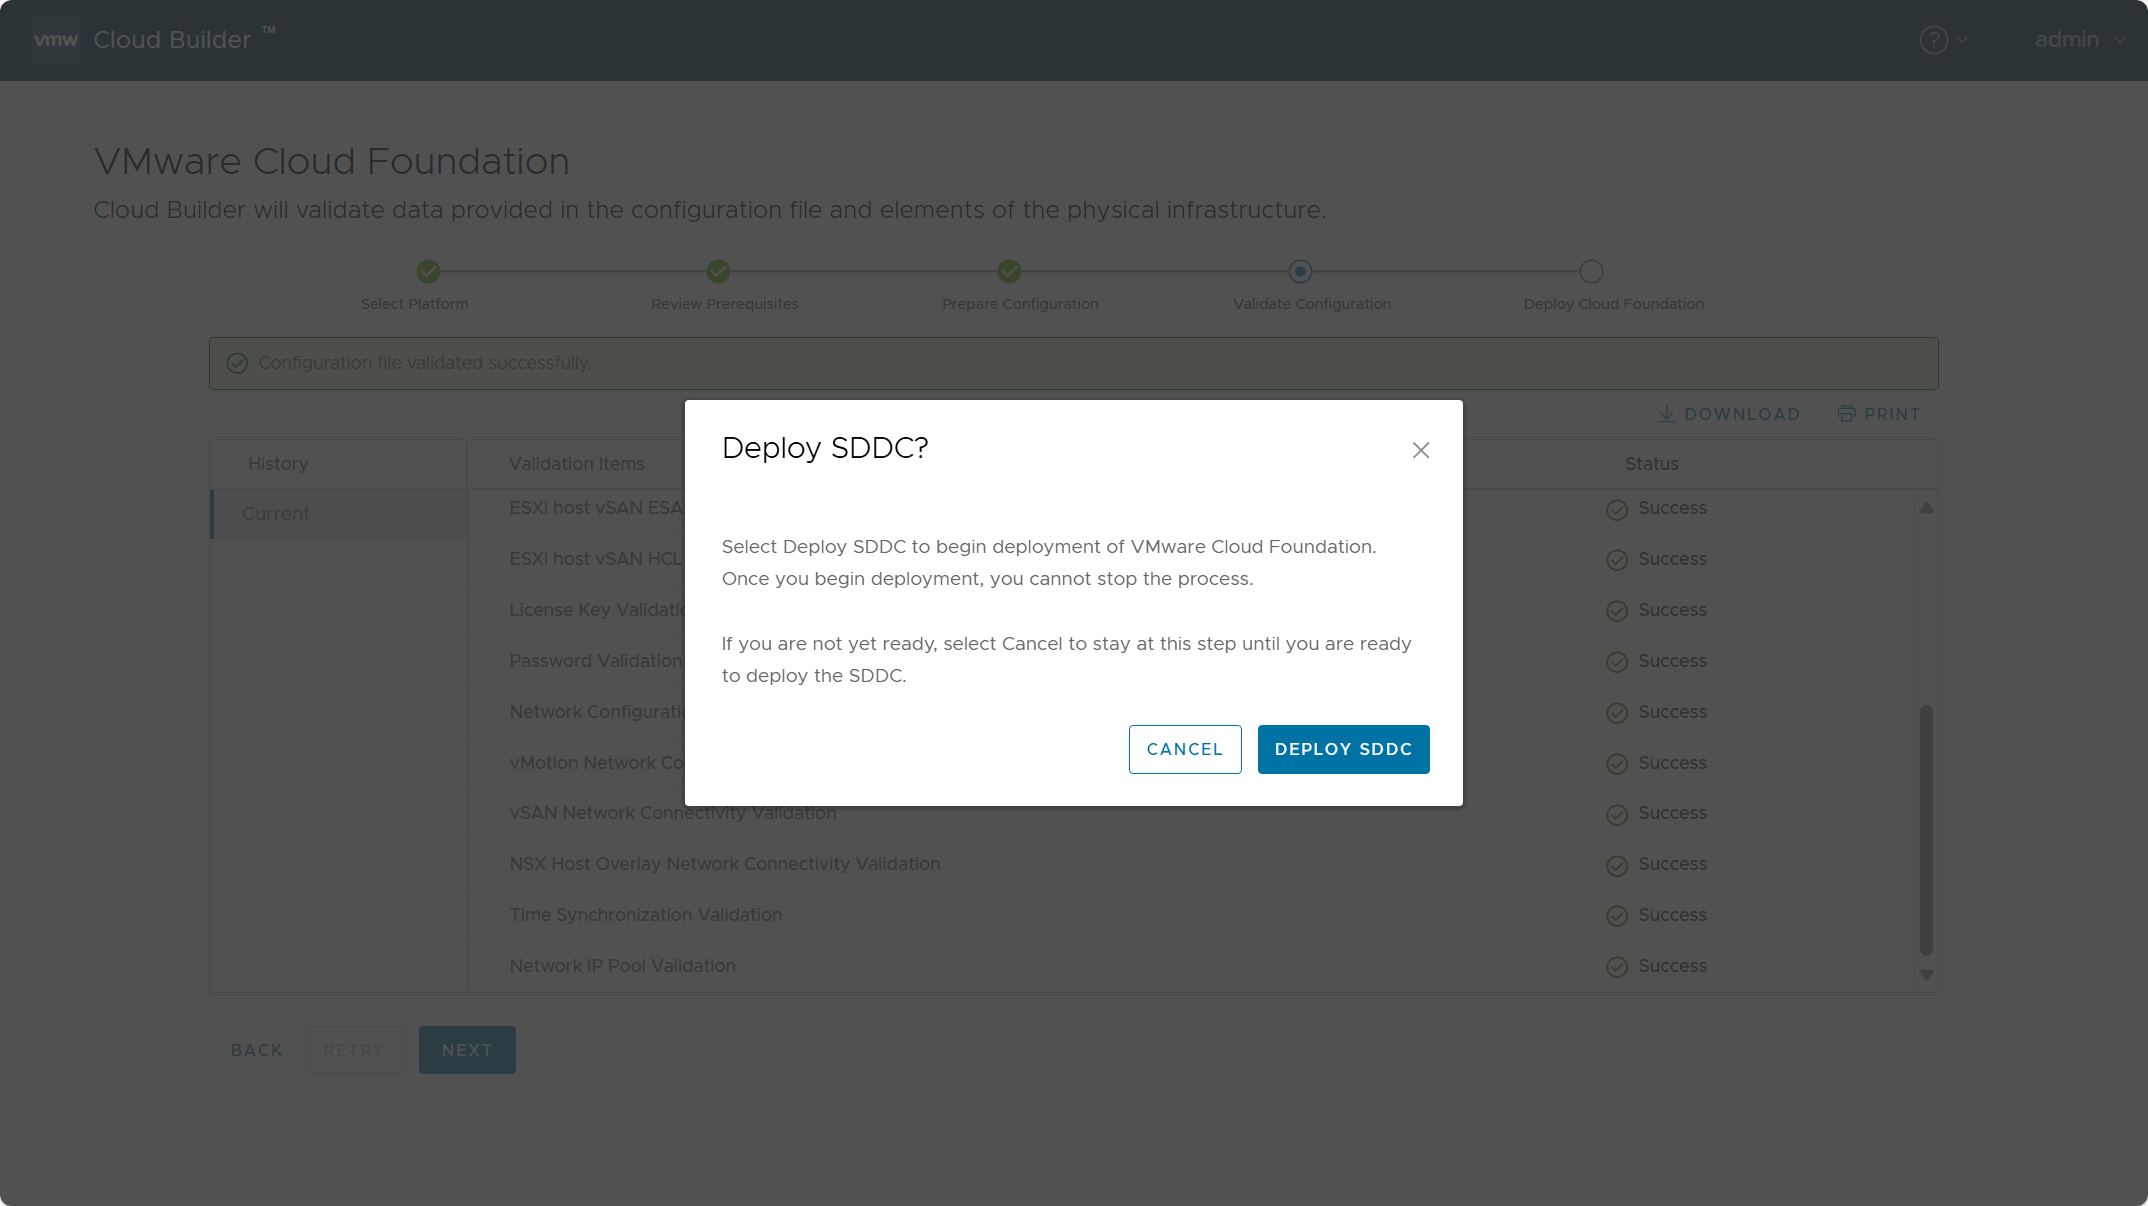The width and height of the screenshot is (2148, 1206).
Task: Click the ESXi host vSAN success status icon
Action: [1615, 509]
